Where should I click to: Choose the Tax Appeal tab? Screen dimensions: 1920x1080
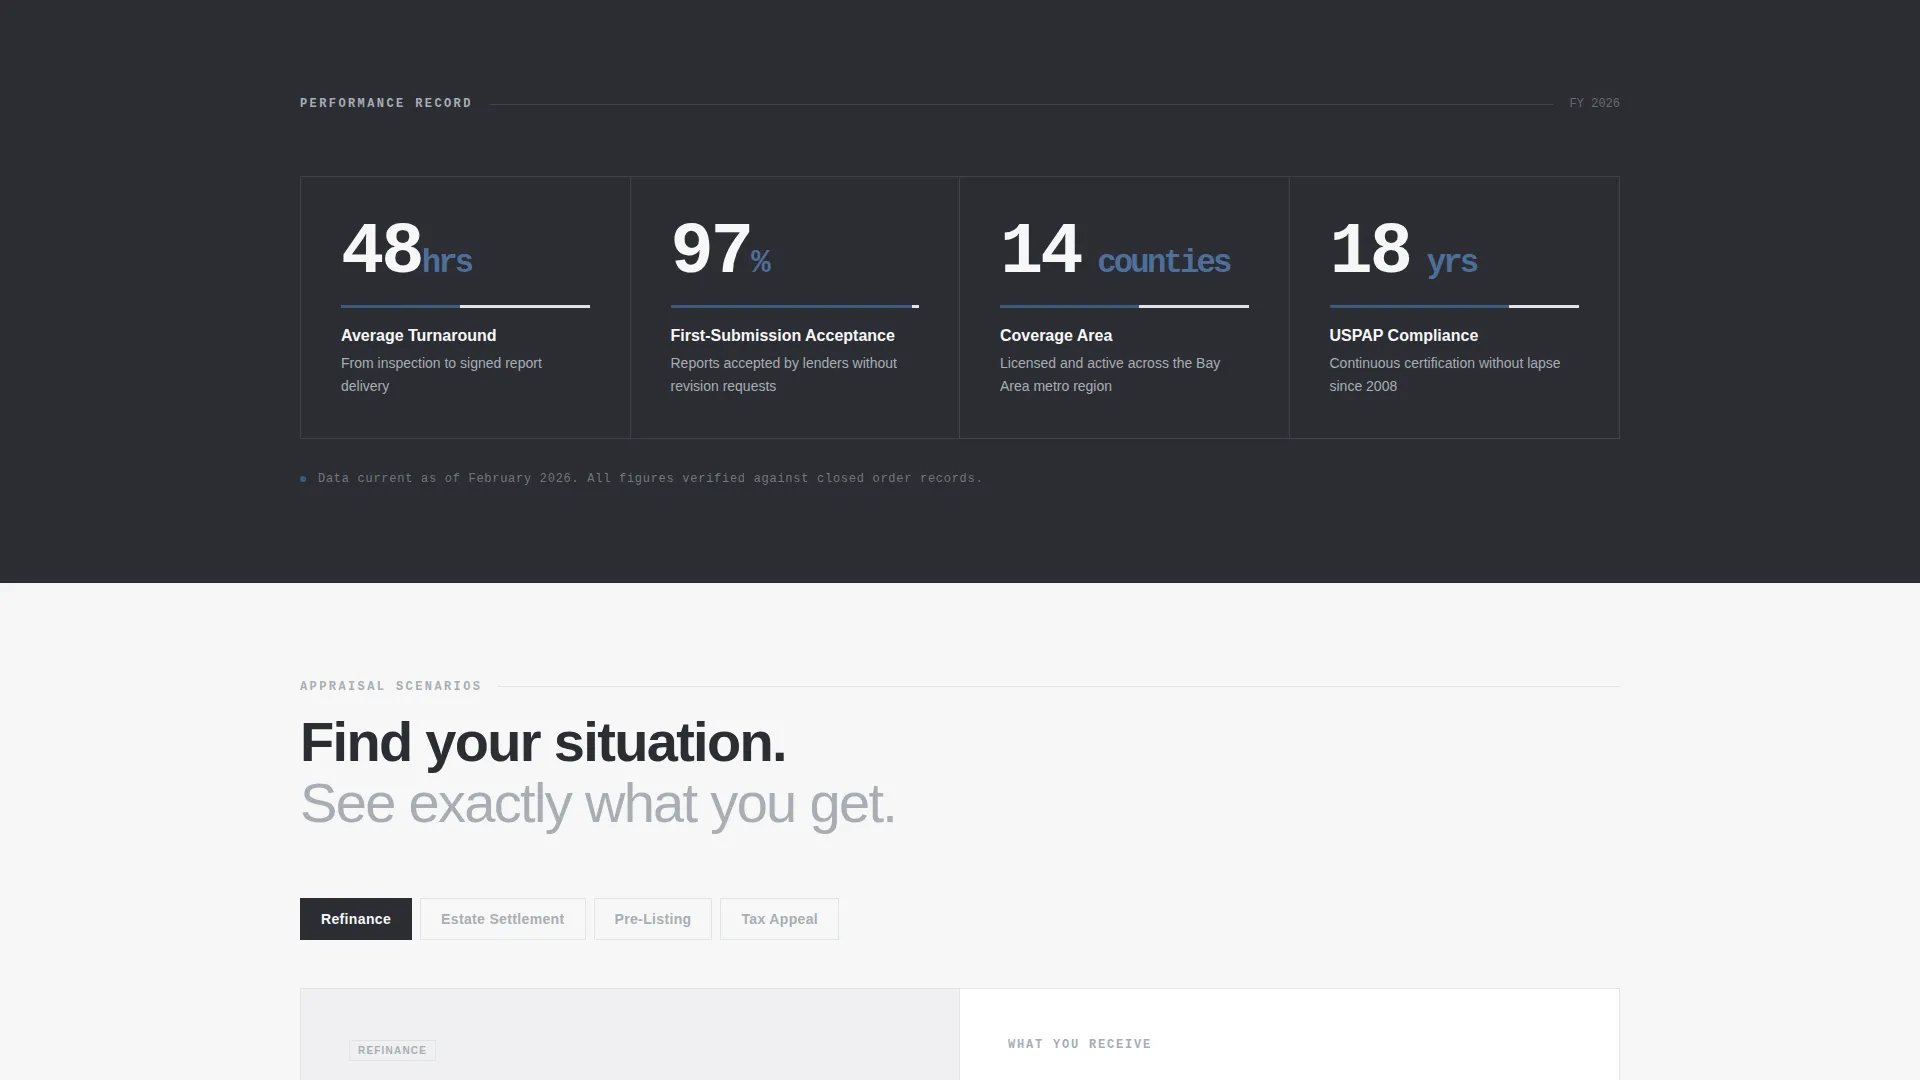[779, 919]
